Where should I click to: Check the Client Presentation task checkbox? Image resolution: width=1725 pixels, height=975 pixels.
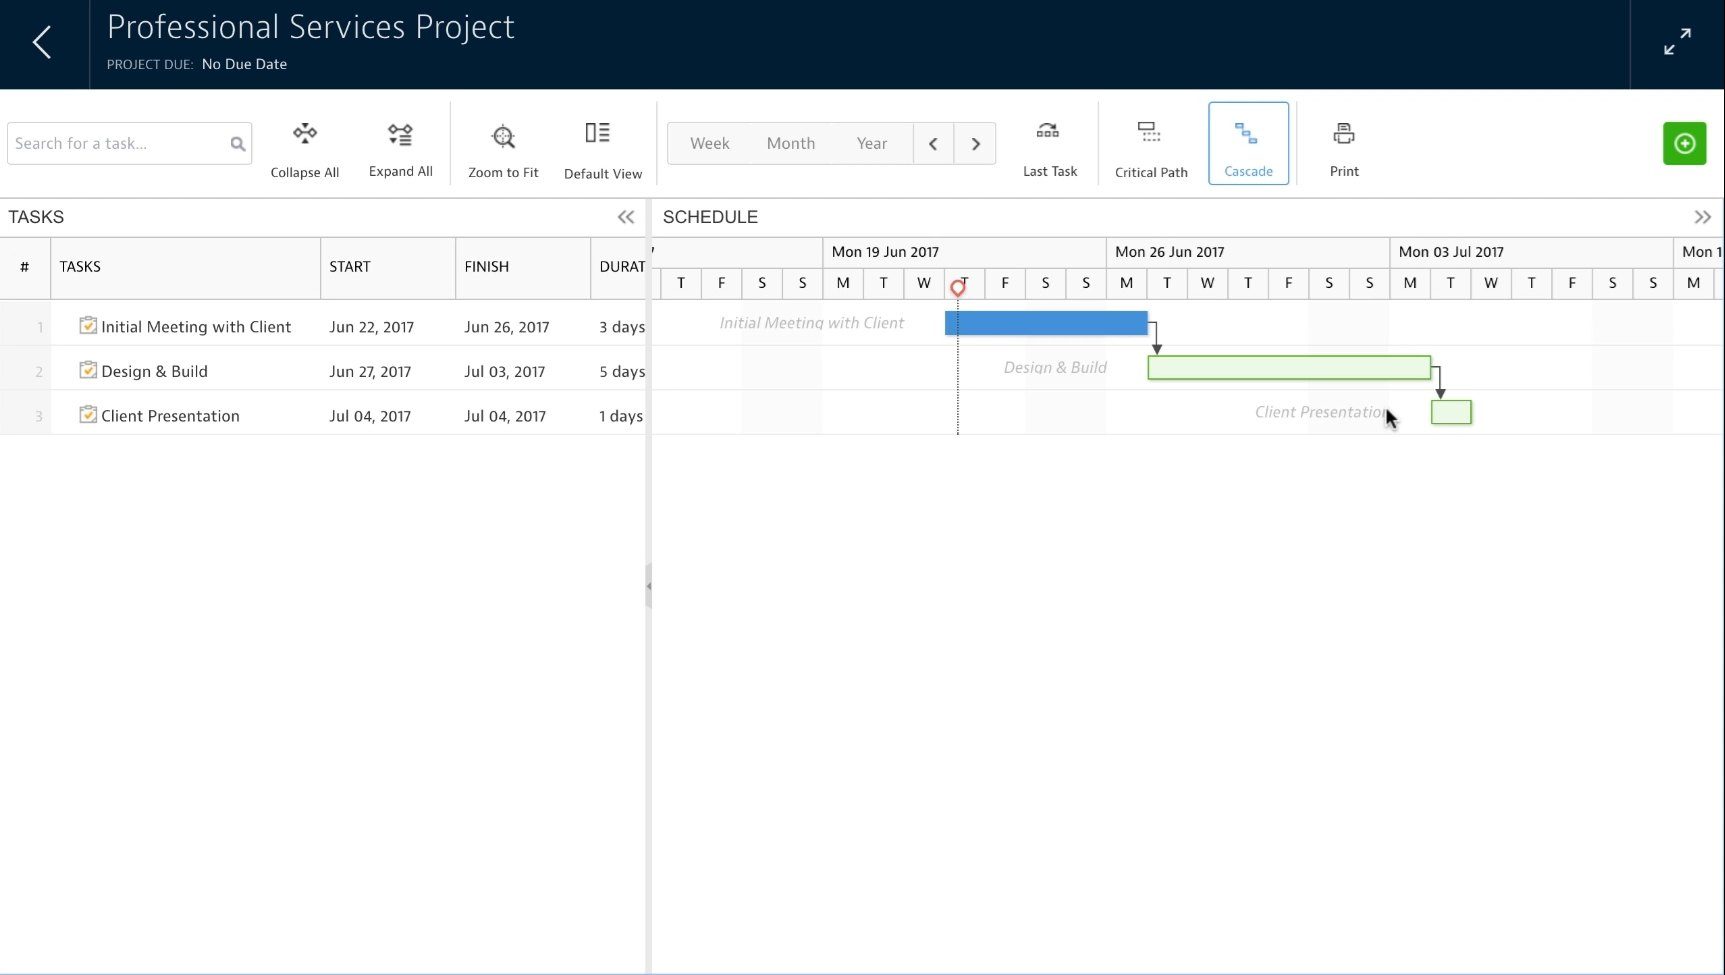tap(88, 414)
